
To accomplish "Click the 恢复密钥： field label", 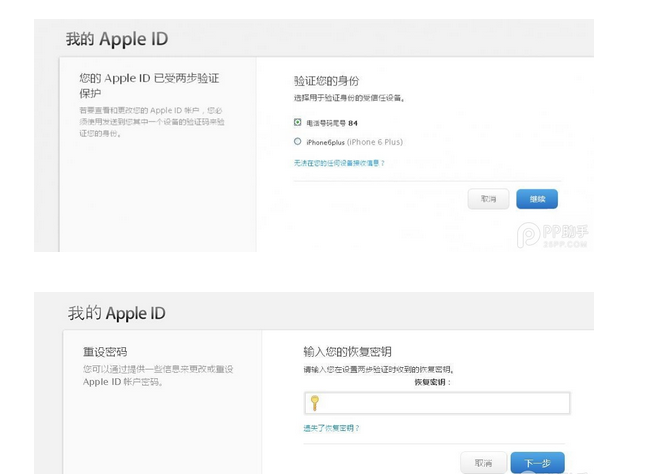I will coord(433,382).
